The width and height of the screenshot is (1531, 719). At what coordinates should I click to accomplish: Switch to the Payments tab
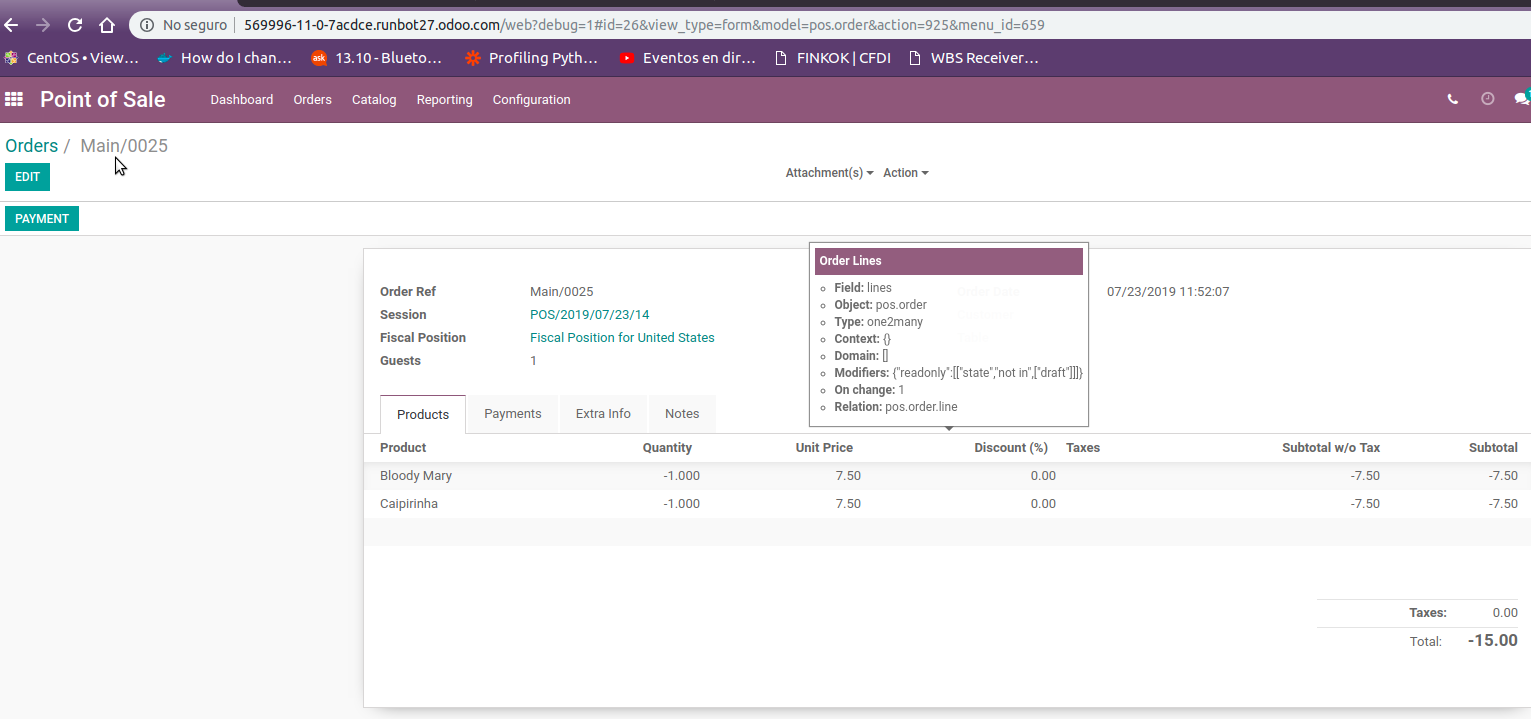[512, 413]
